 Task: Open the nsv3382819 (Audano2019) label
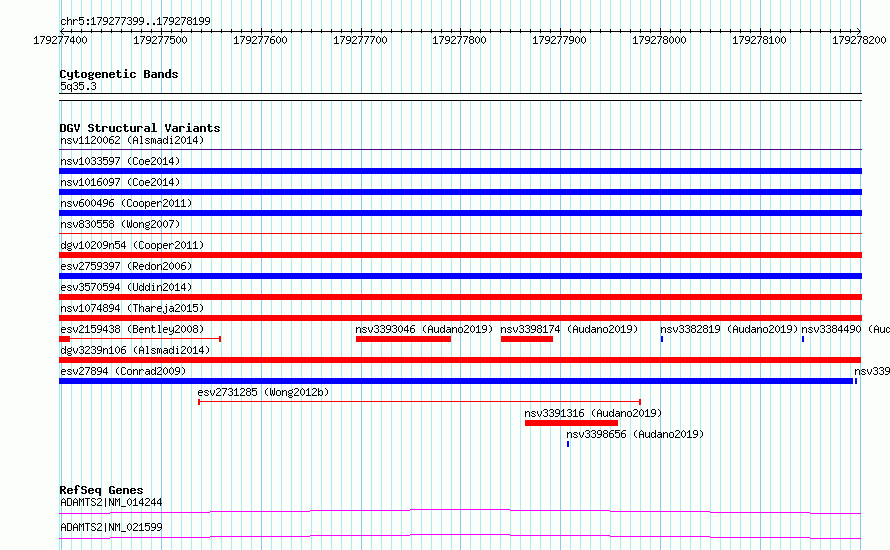[x=729, y=329]
